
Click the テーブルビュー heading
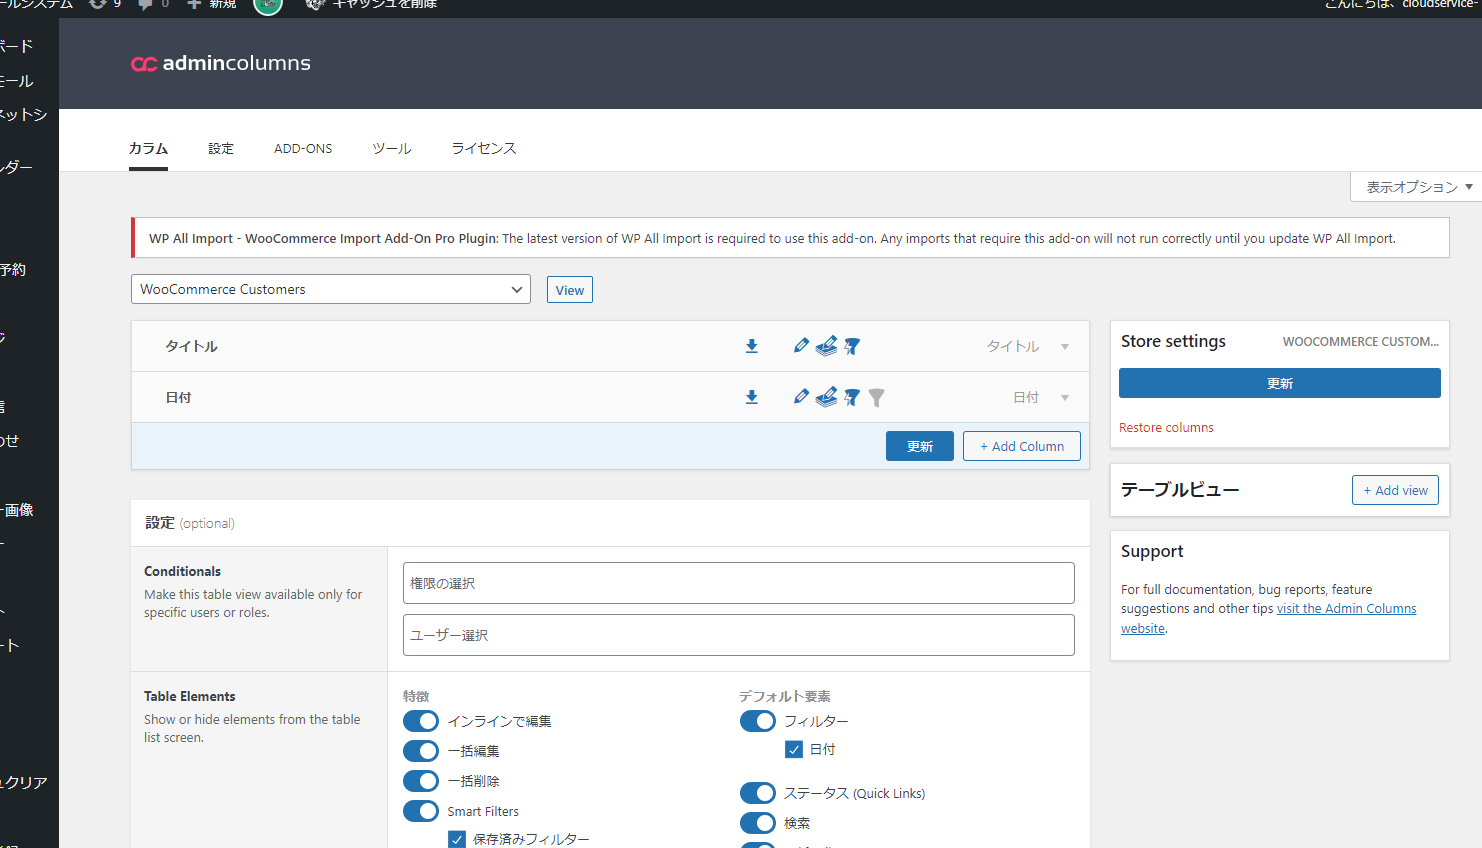pos(1180,490)
